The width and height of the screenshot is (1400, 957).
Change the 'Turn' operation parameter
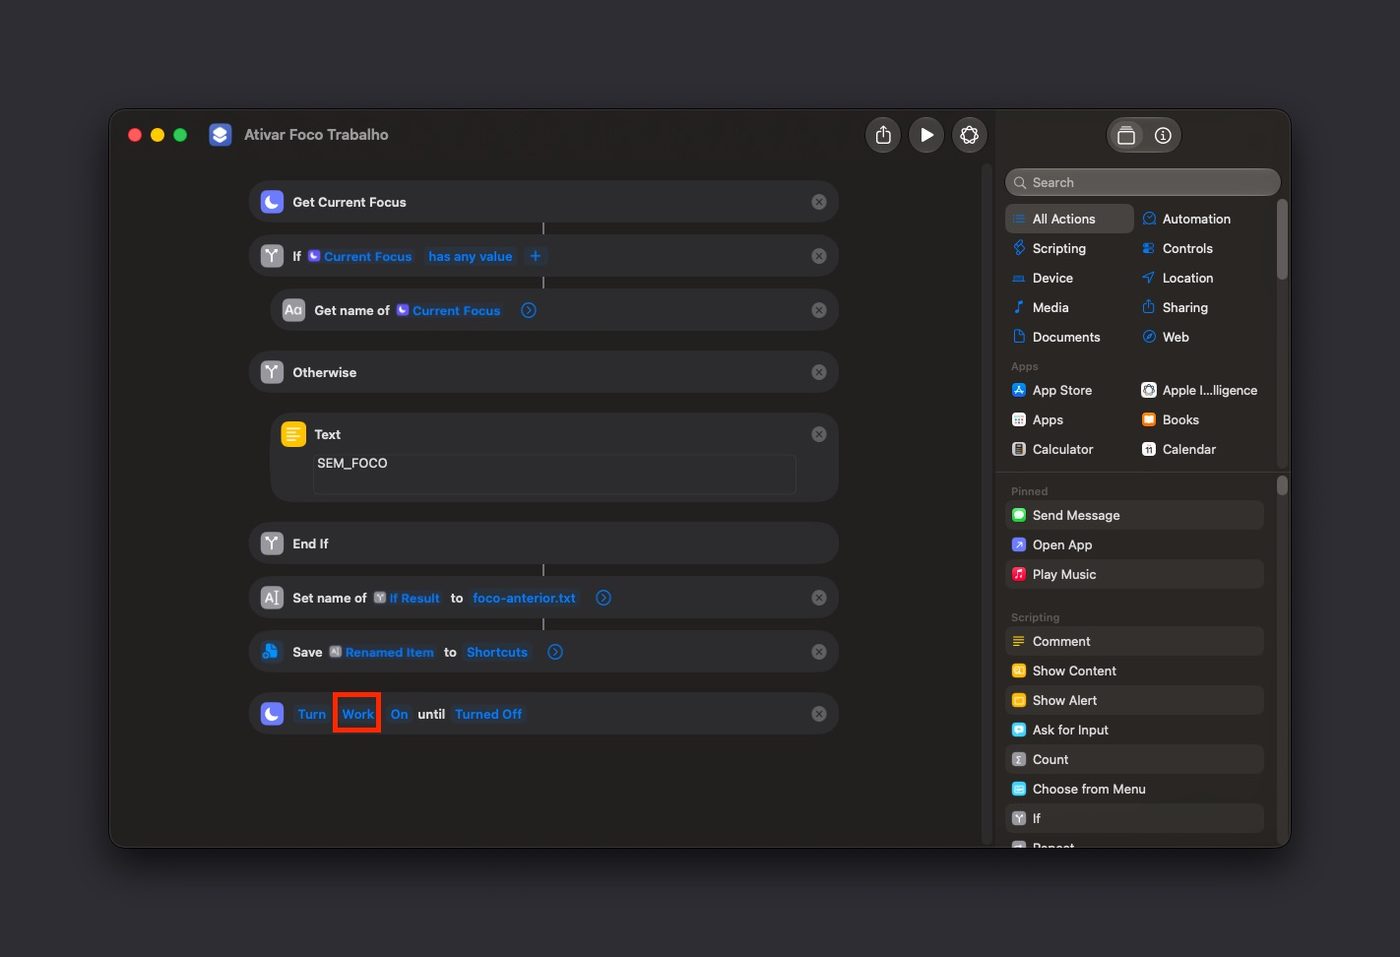312,714
